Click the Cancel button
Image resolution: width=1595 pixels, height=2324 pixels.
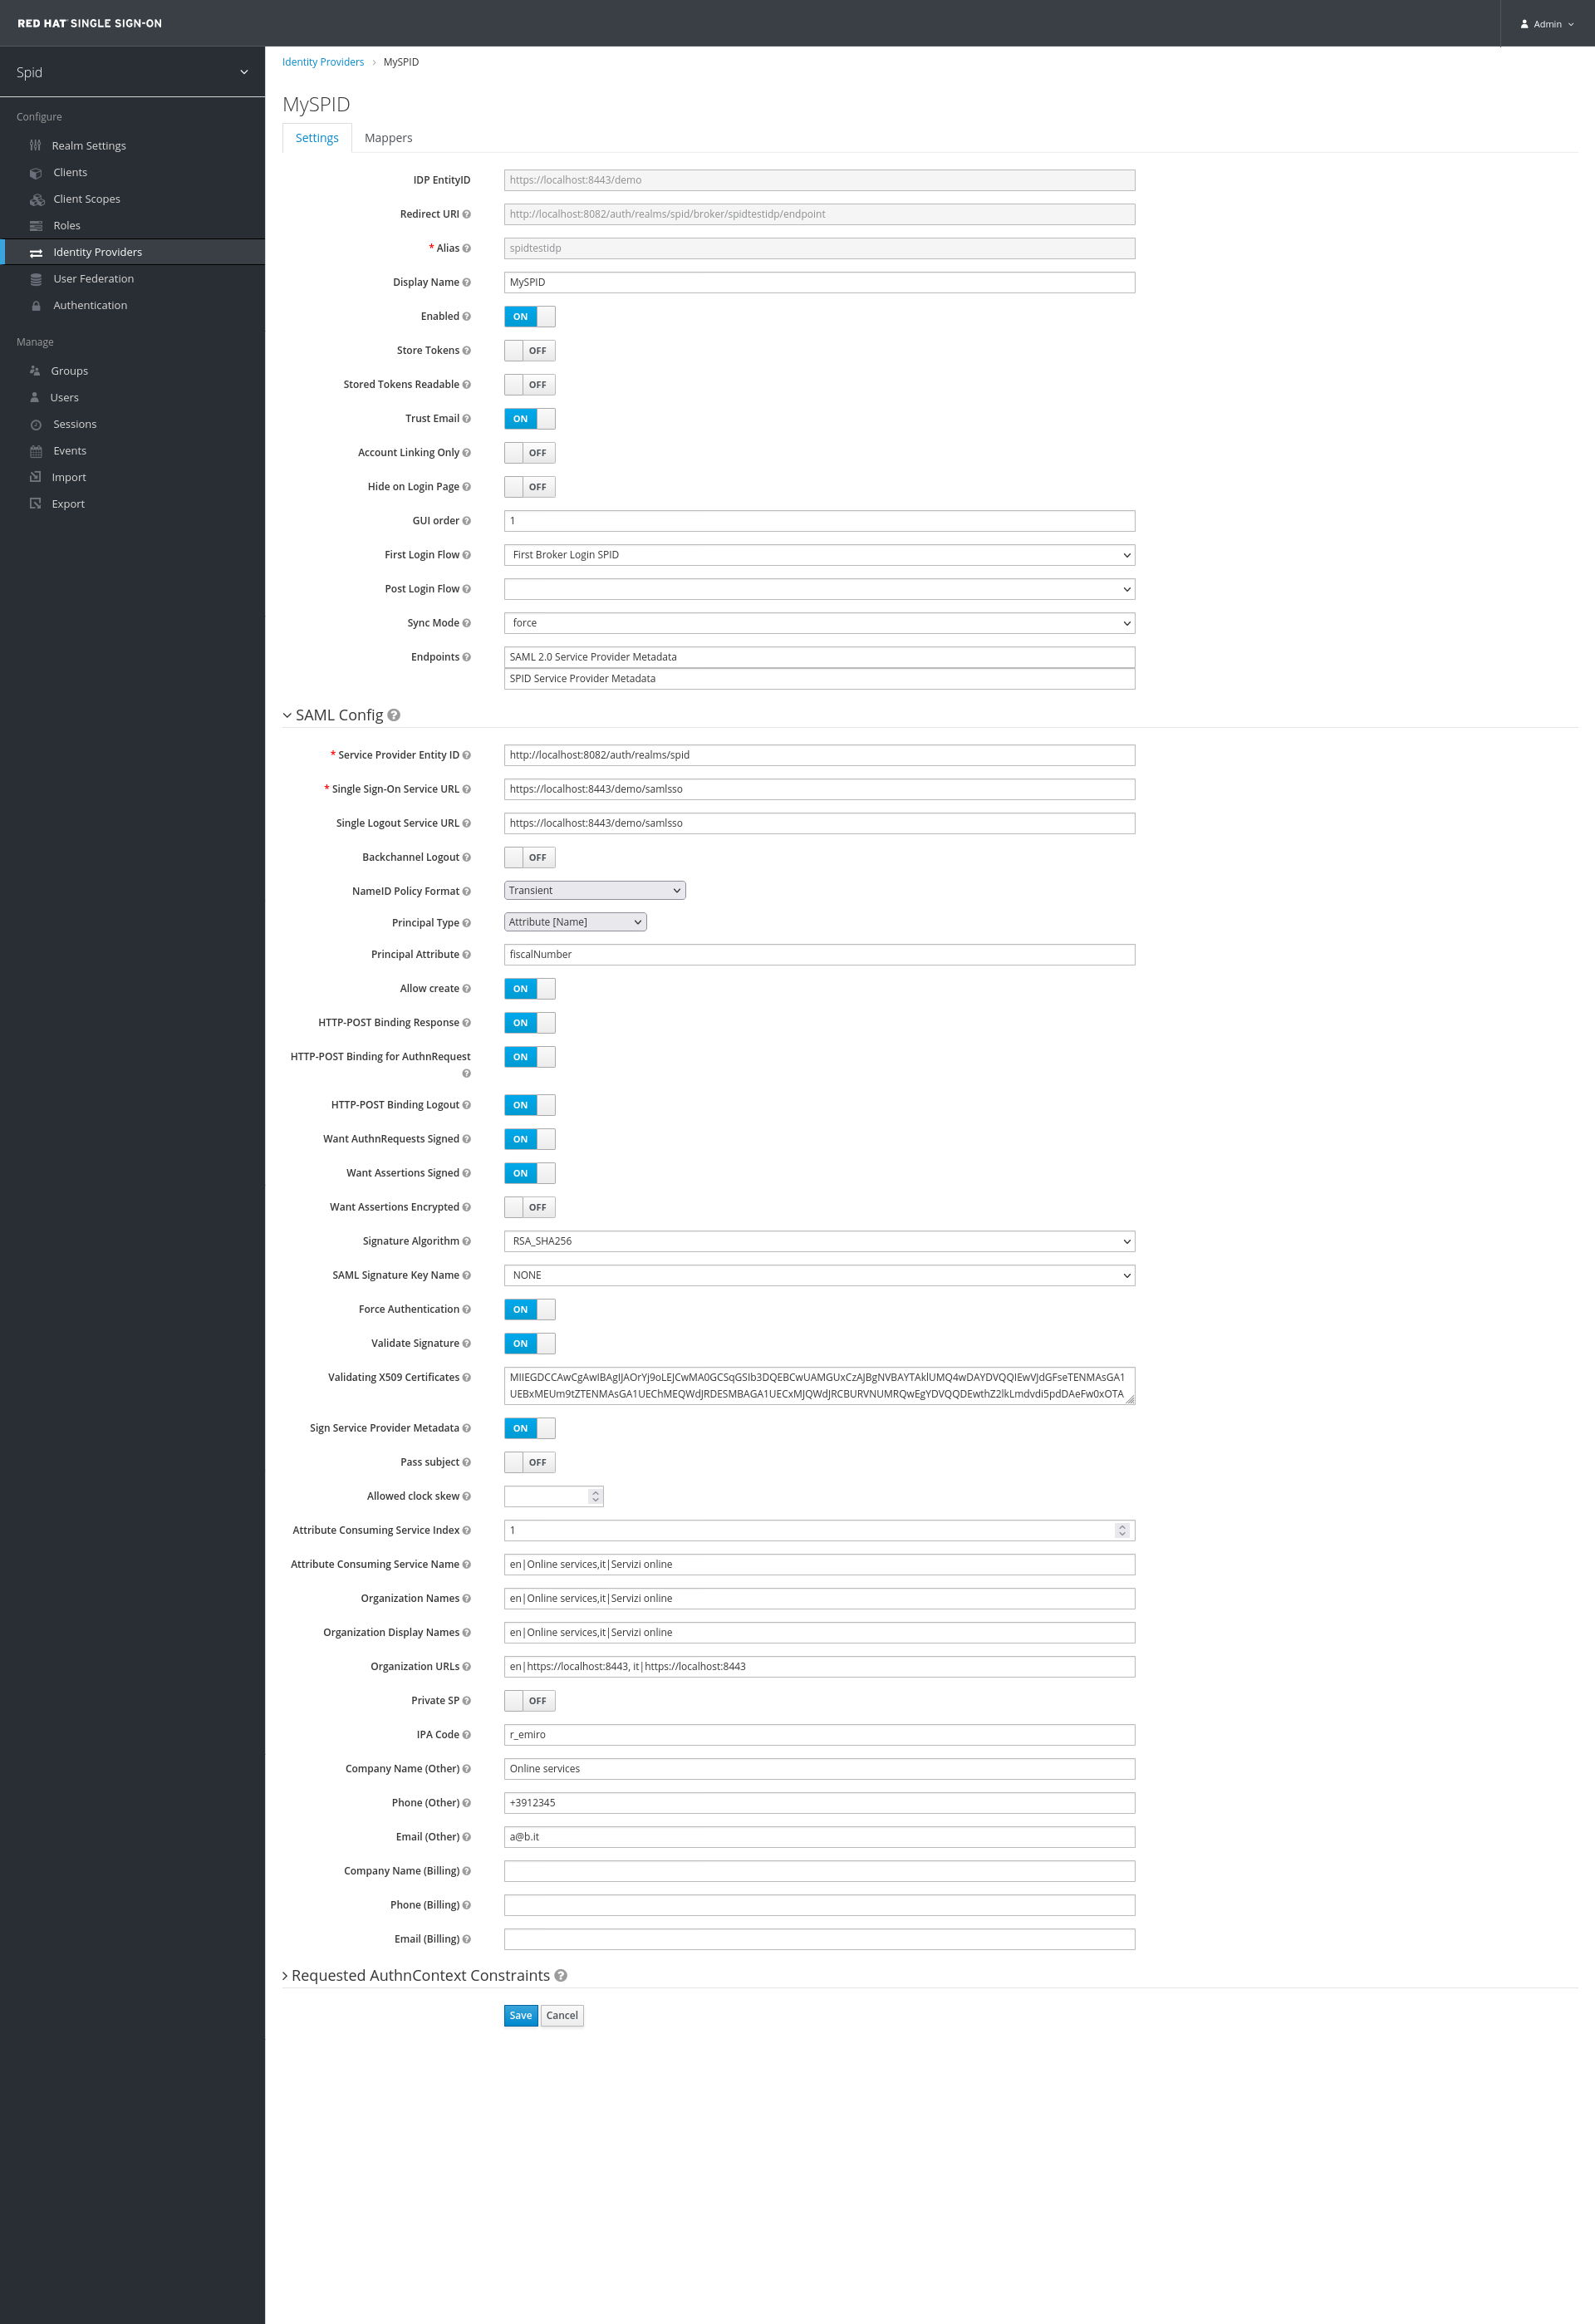point(562,2015)
